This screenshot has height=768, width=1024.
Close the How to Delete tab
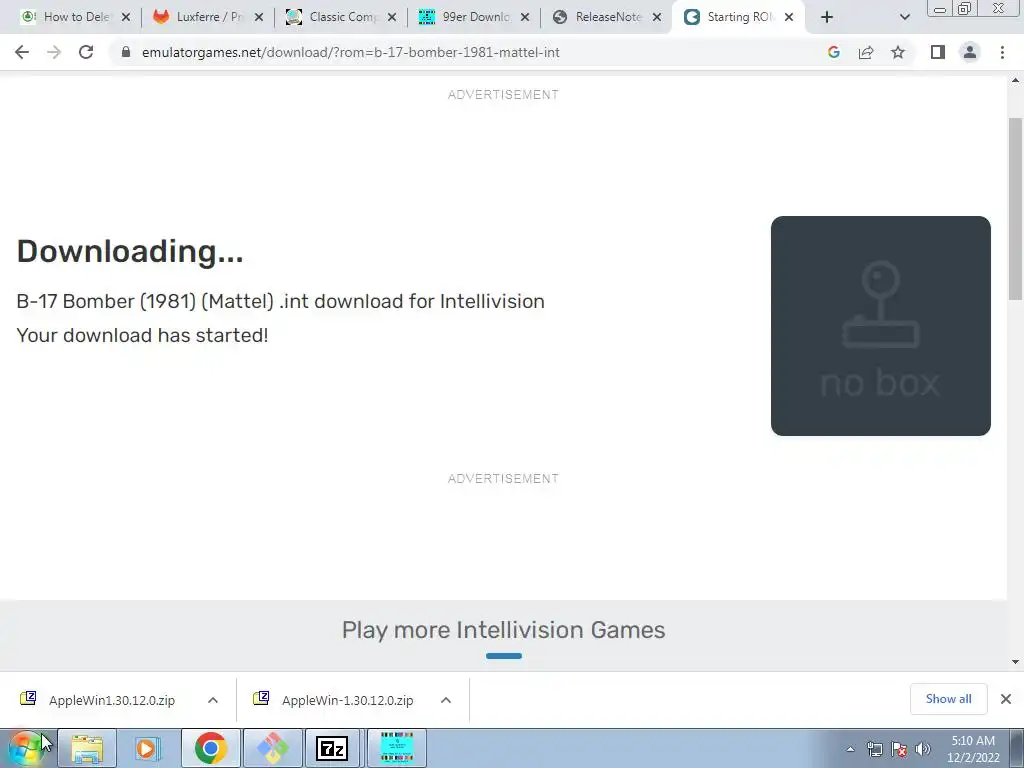(126, 17)
